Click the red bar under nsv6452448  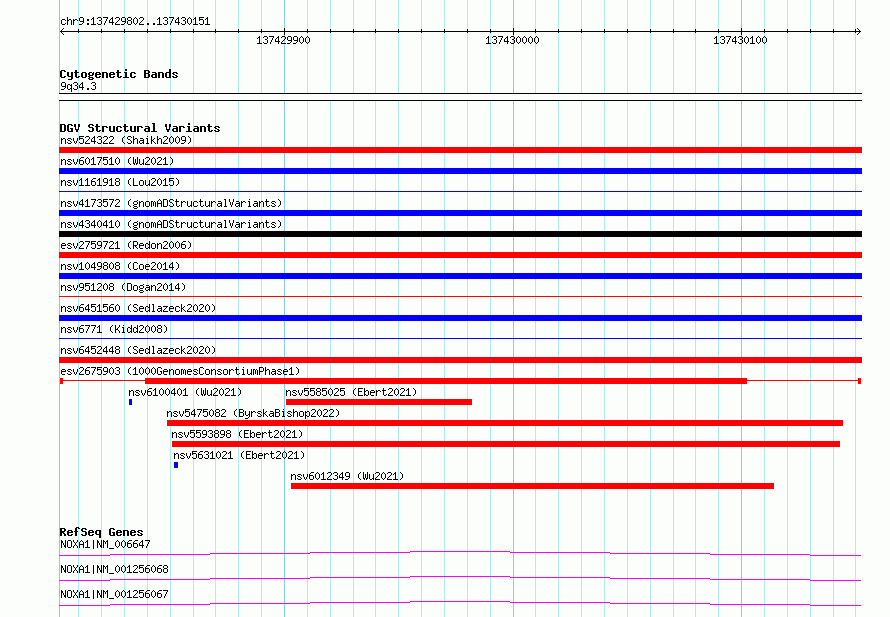(460, 360)
